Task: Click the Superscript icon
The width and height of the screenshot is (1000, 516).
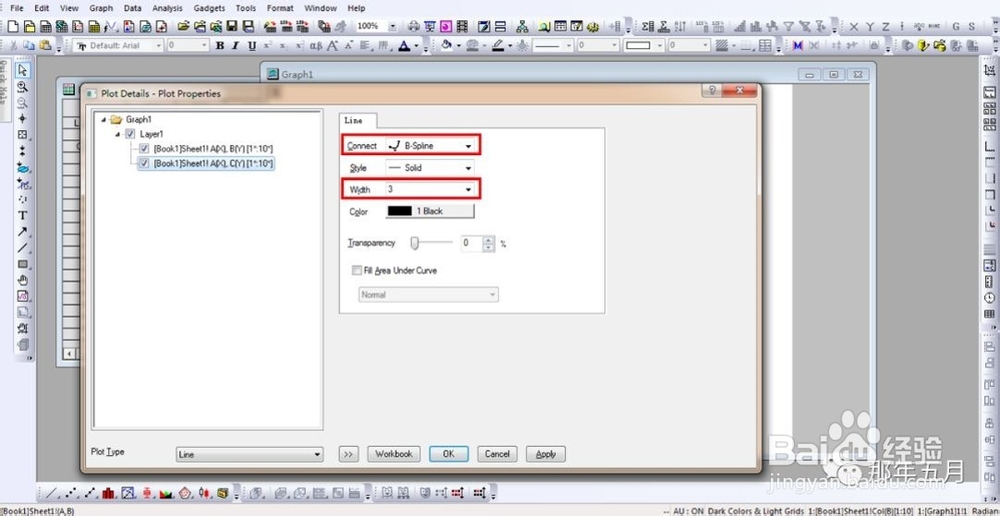Action: click(x=268, y=46)
